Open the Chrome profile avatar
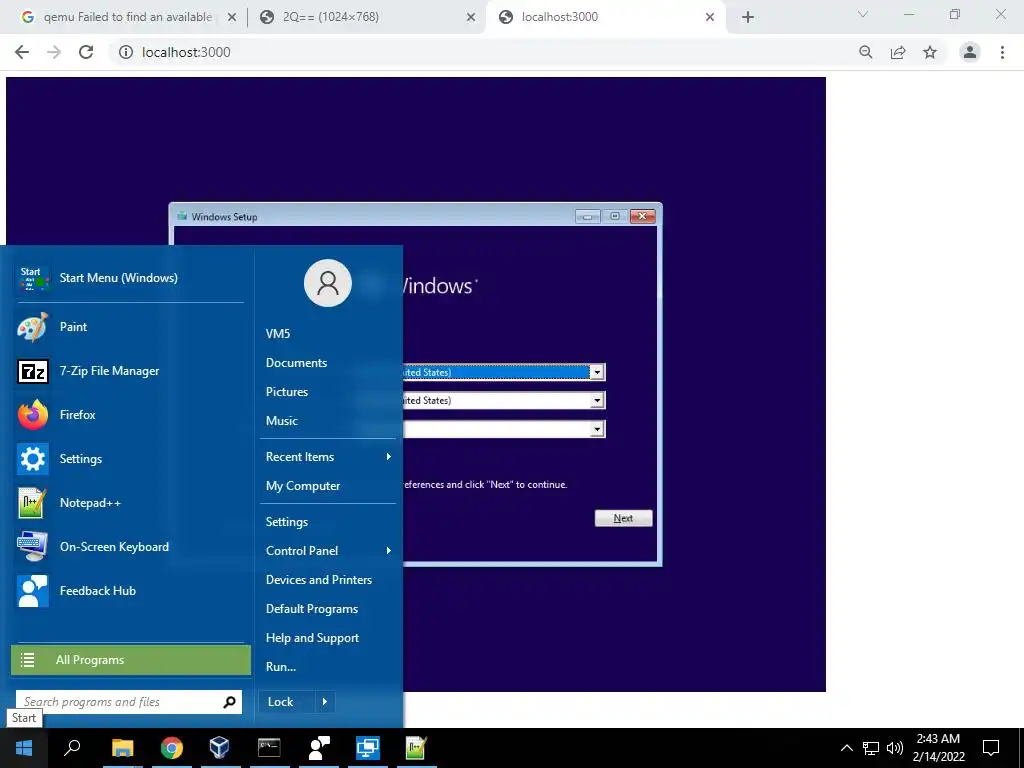Screen dimensions: 1024x768 click(x=970, y=52)
